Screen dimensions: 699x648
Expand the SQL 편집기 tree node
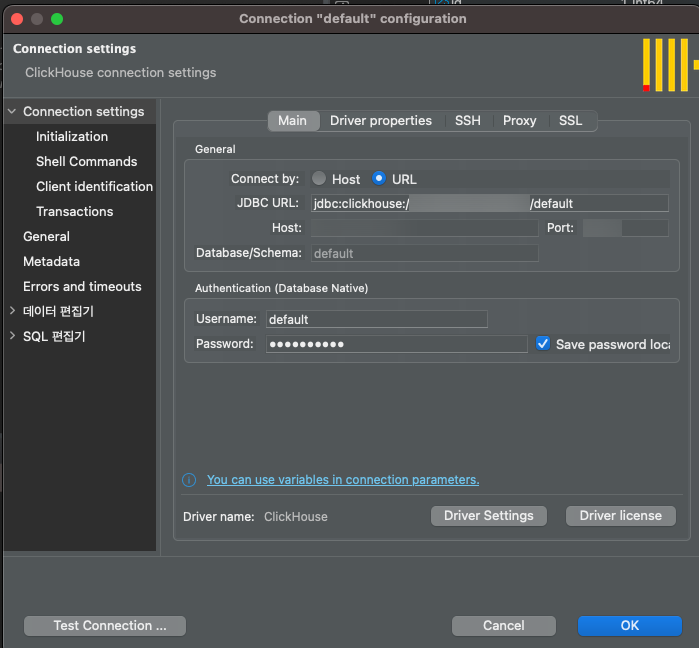click(12, 337)
